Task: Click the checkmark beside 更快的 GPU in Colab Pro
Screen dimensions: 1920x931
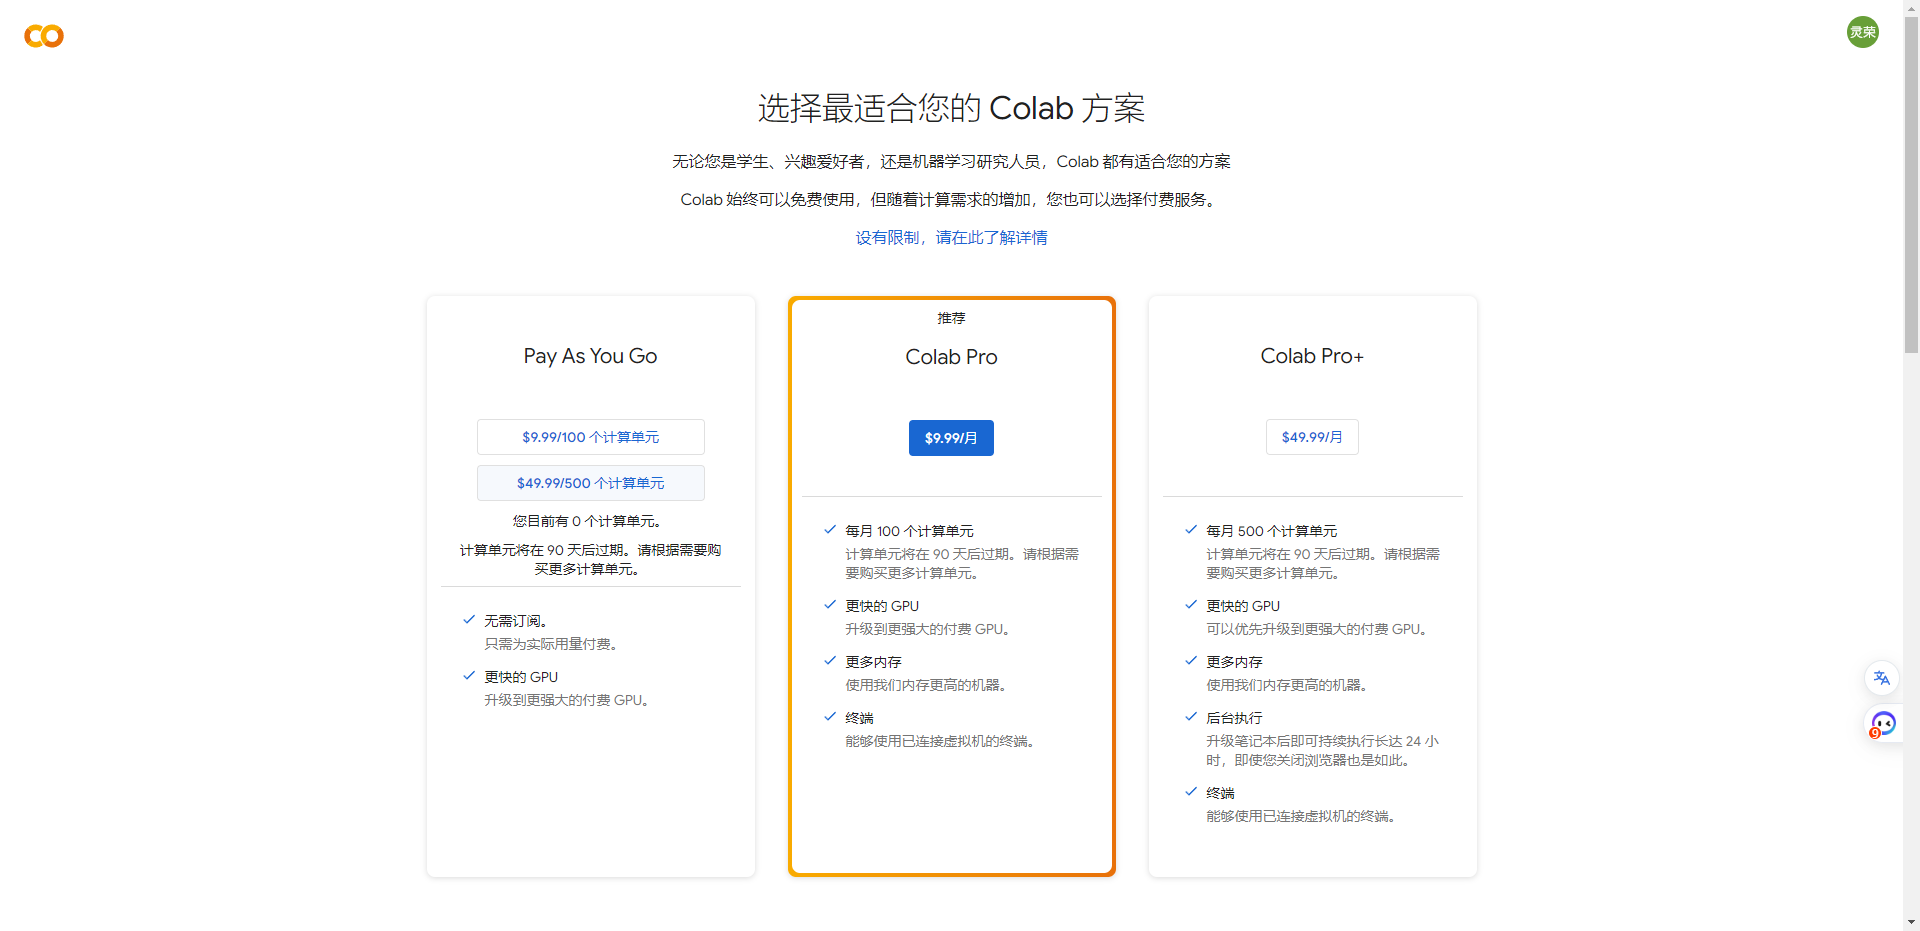Action: click(830, 604)
